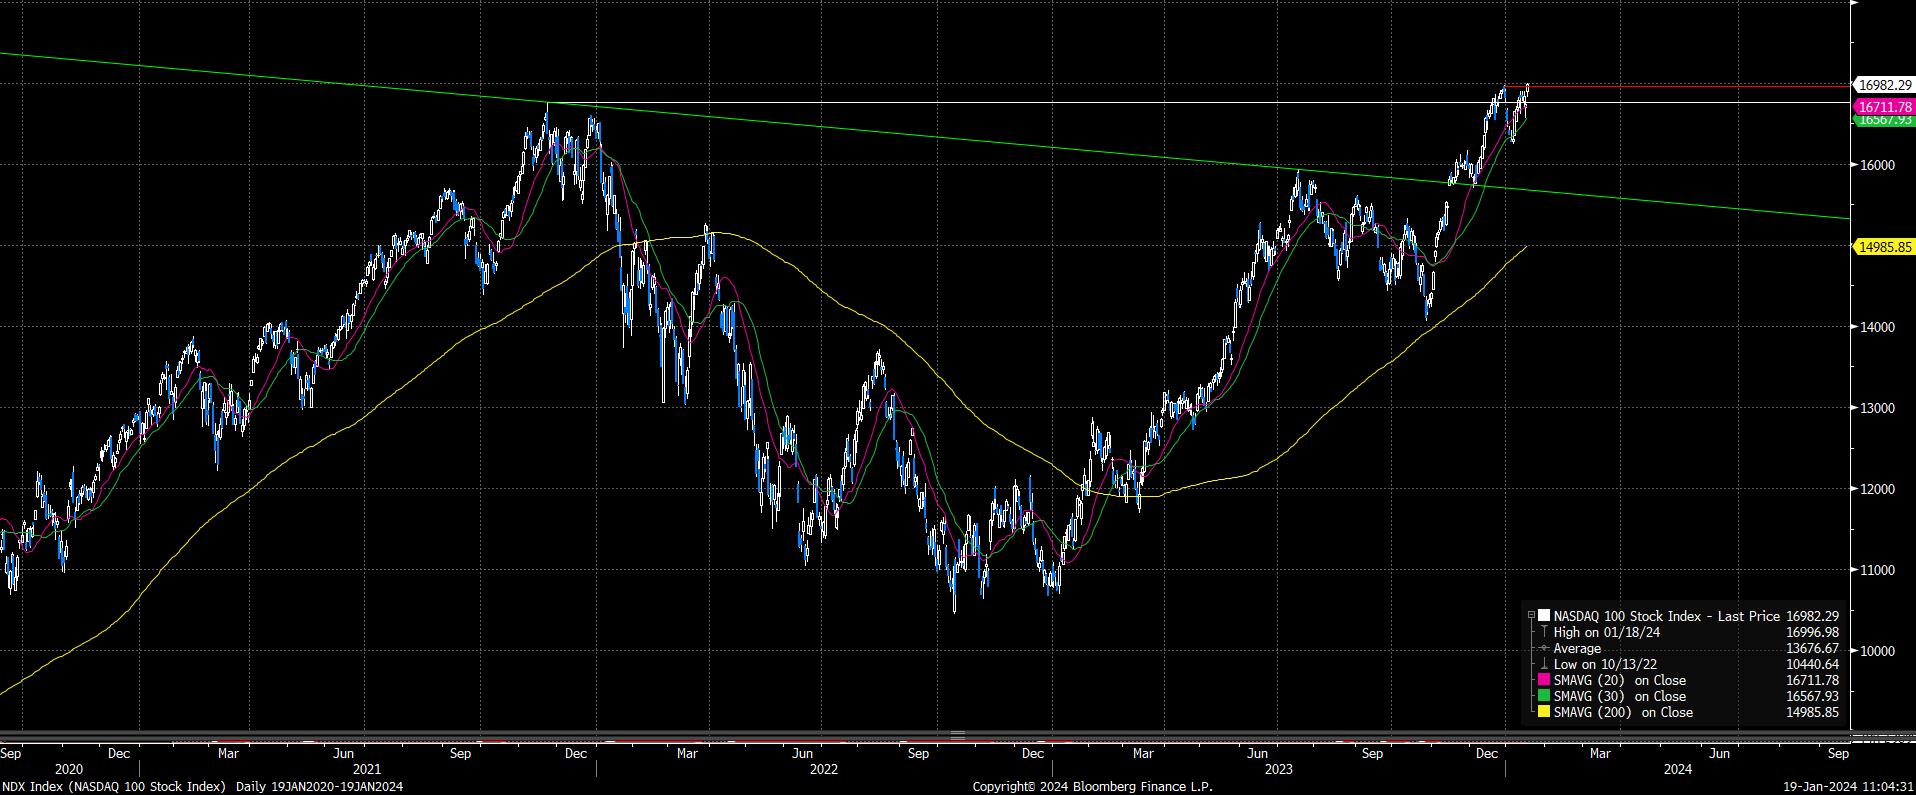This screenshot has height=795, width=1916.
Task: Click the 2020 year label on time axis
Action: [69, 769]
